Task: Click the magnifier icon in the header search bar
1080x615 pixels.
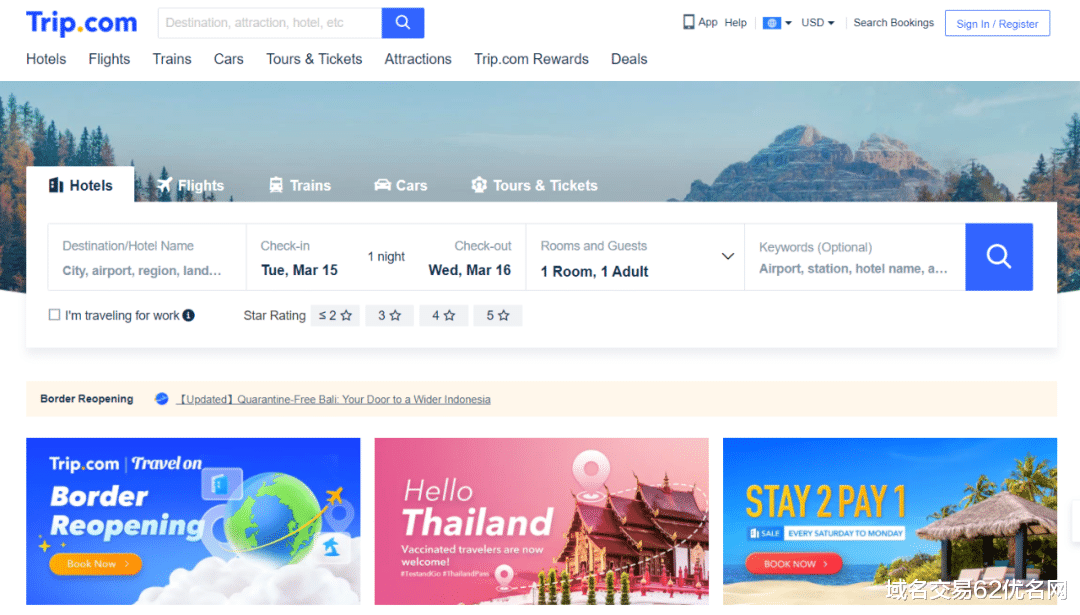Action: tap(403, 23)
